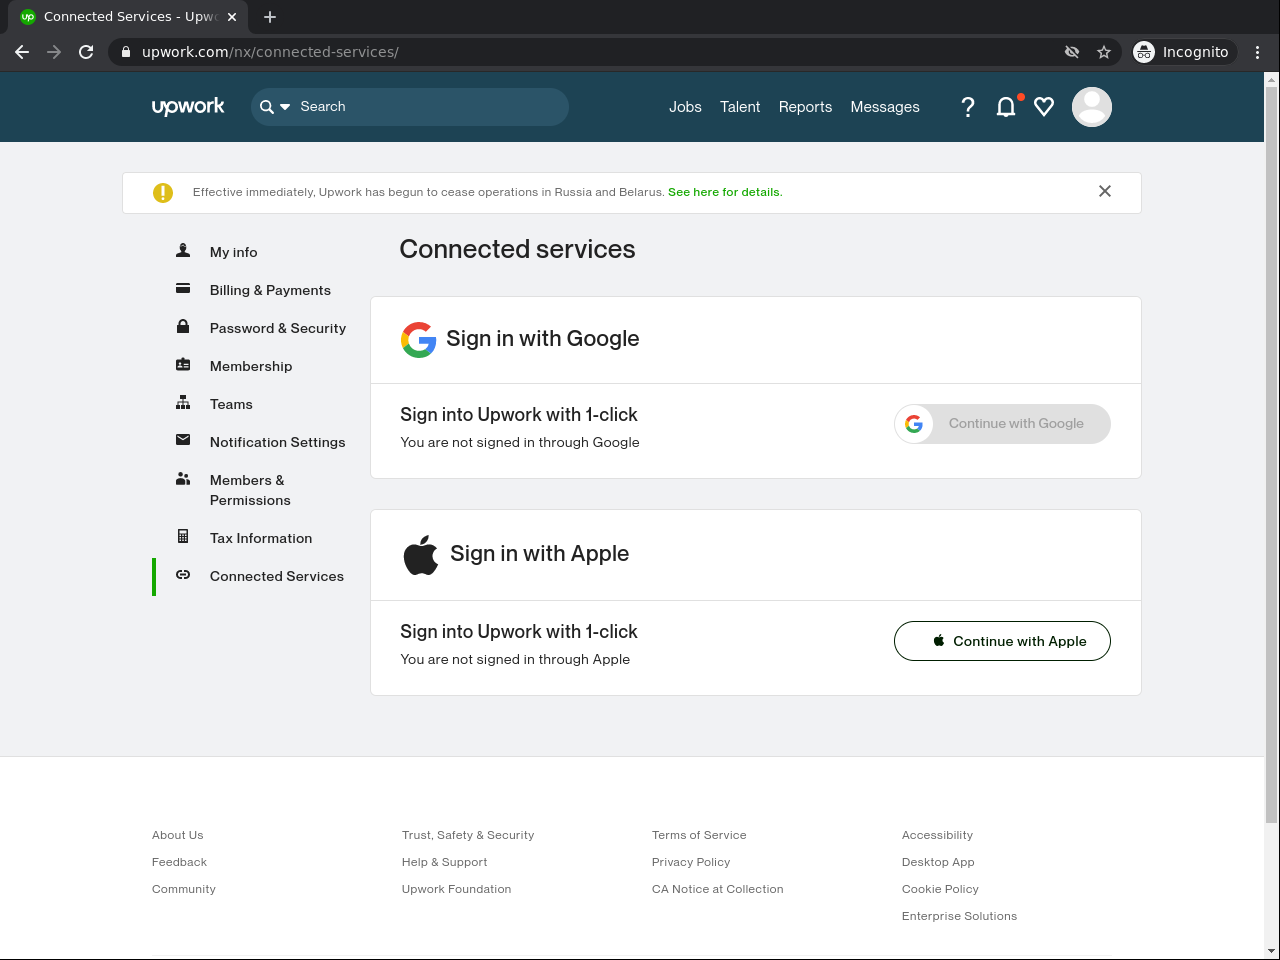The height and width of the screenshot is (960, 1280).
Task: Open the notifications bell icon
Action: 1006,107
